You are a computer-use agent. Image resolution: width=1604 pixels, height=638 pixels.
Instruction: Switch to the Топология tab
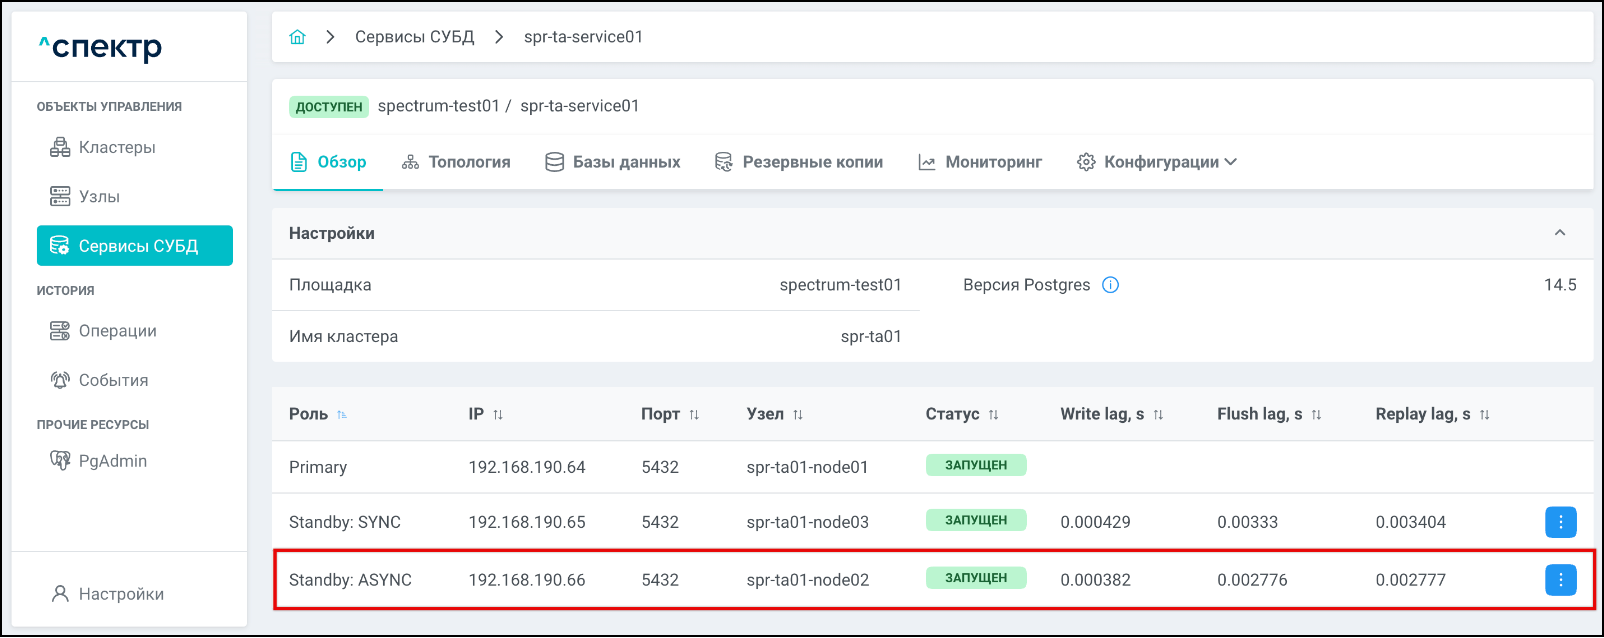click(x=456, y=162)
